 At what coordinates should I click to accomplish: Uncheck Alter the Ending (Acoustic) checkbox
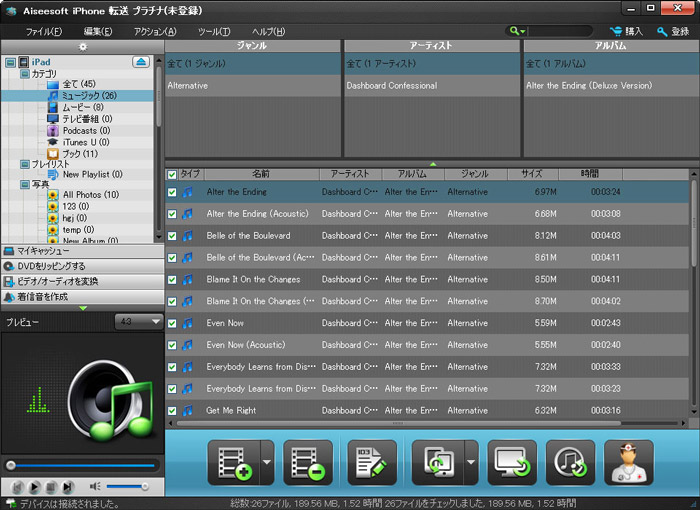click(x=172, y=214)
